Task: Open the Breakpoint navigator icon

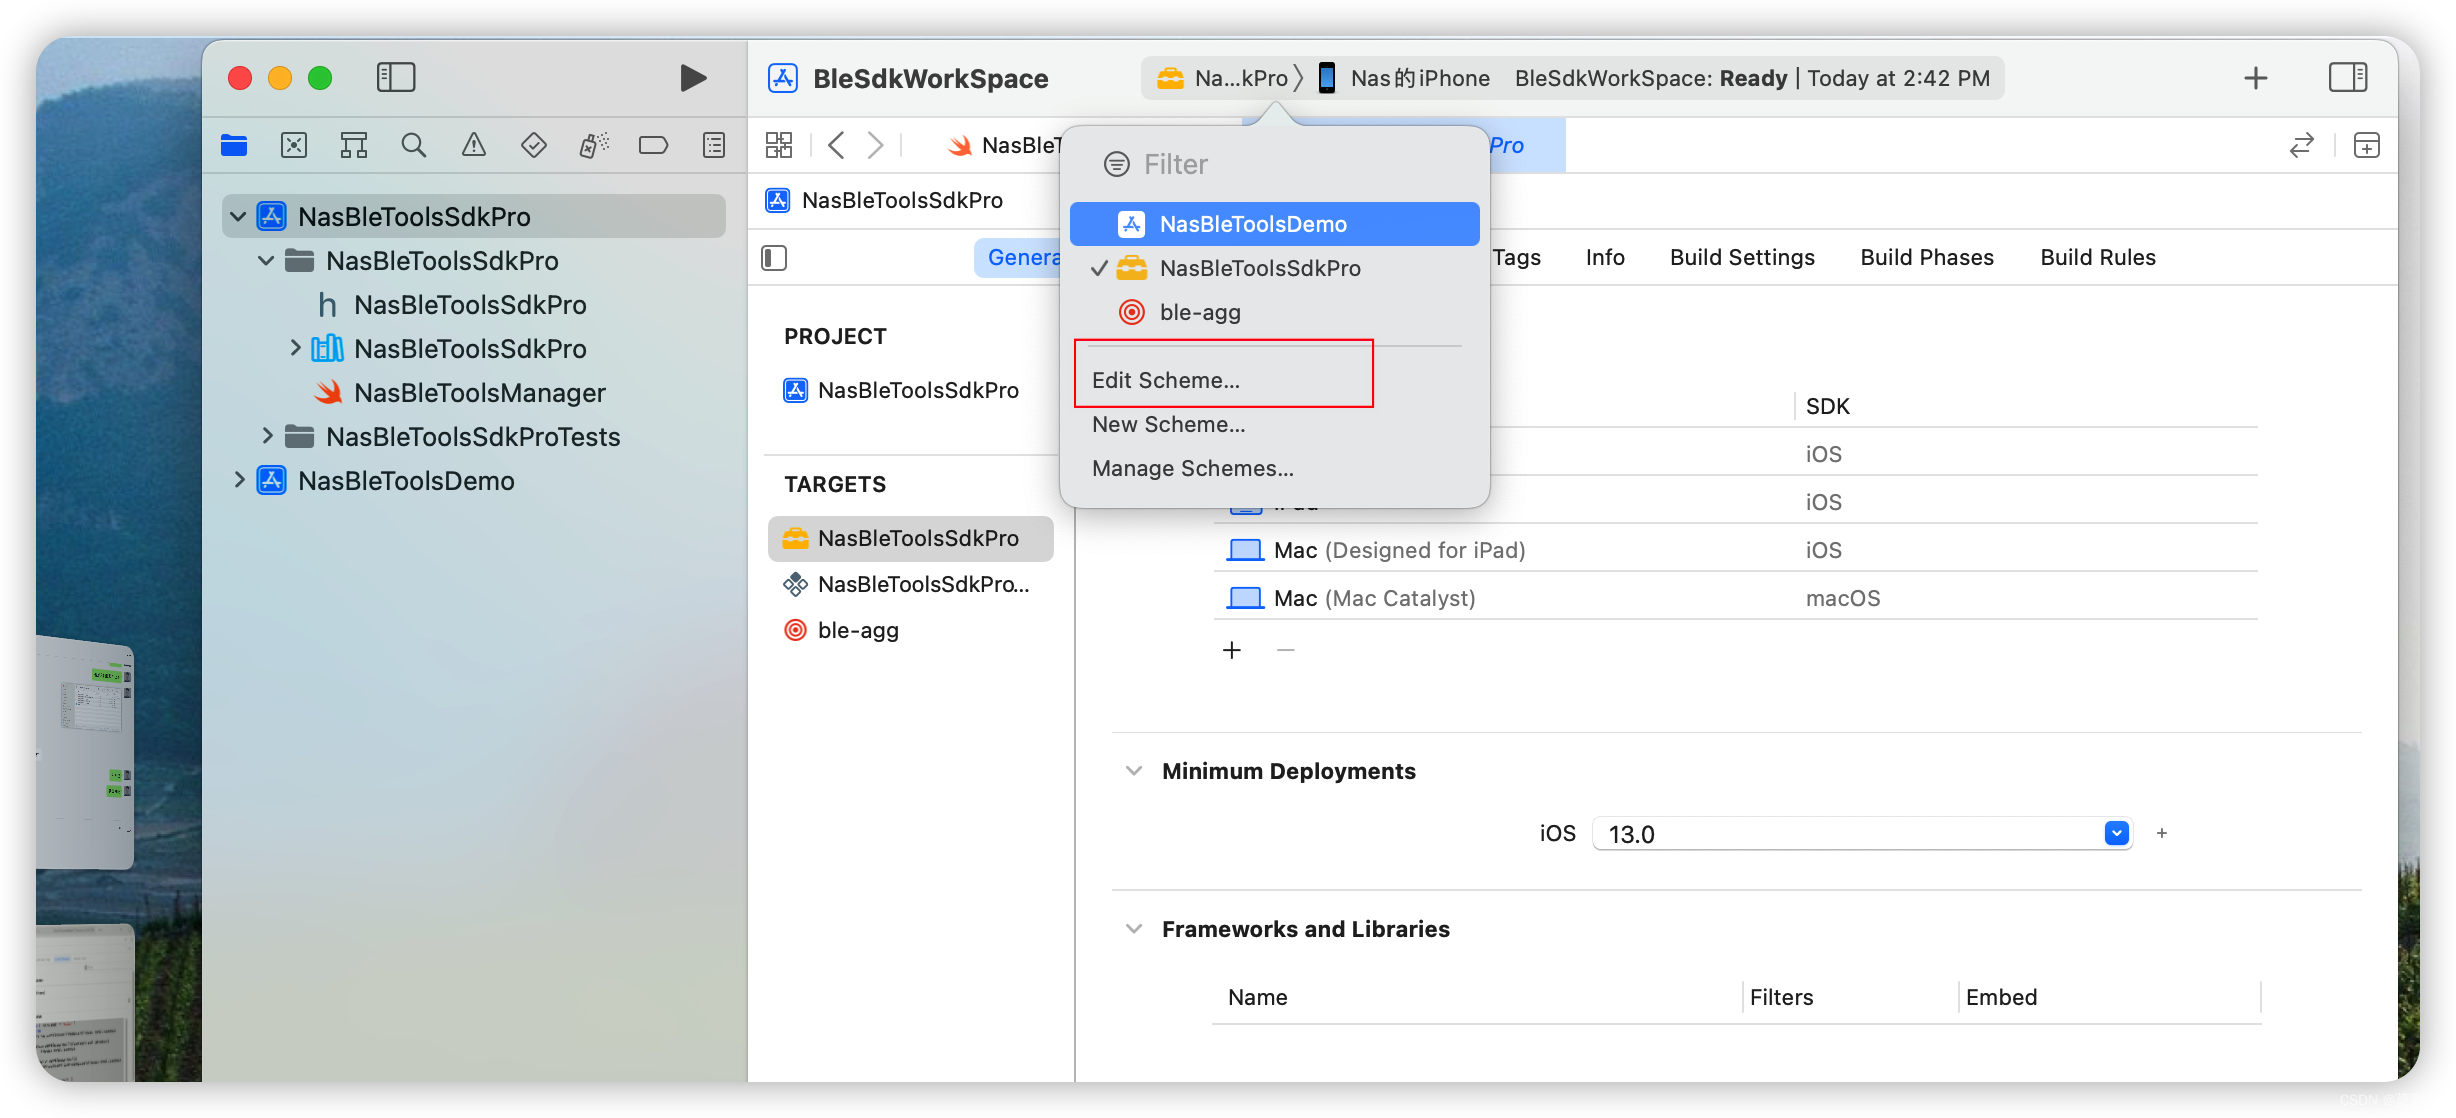Action: (x=653, y=146)
